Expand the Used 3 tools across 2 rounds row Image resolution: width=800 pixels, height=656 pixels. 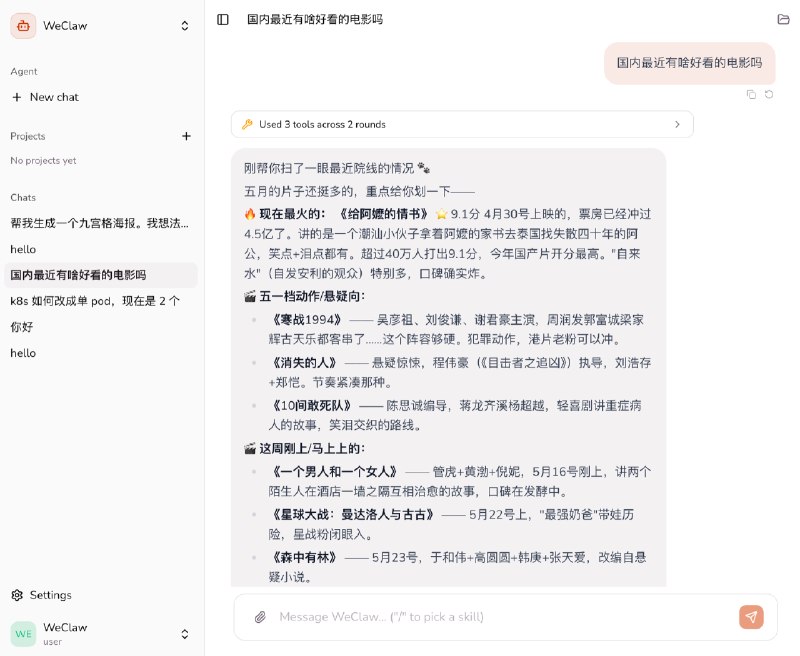click(x=462, y=124)
